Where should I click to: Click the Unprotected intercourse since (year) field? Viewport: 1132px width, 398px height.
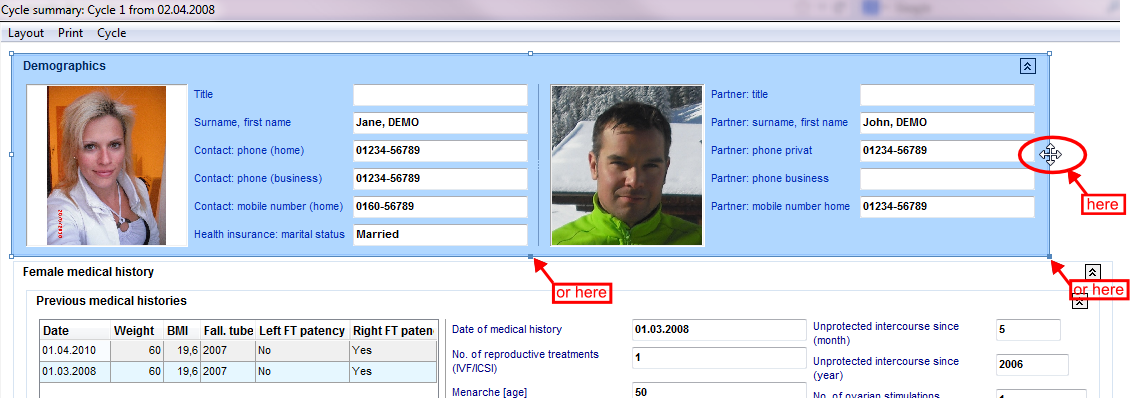coord(1032,365)
